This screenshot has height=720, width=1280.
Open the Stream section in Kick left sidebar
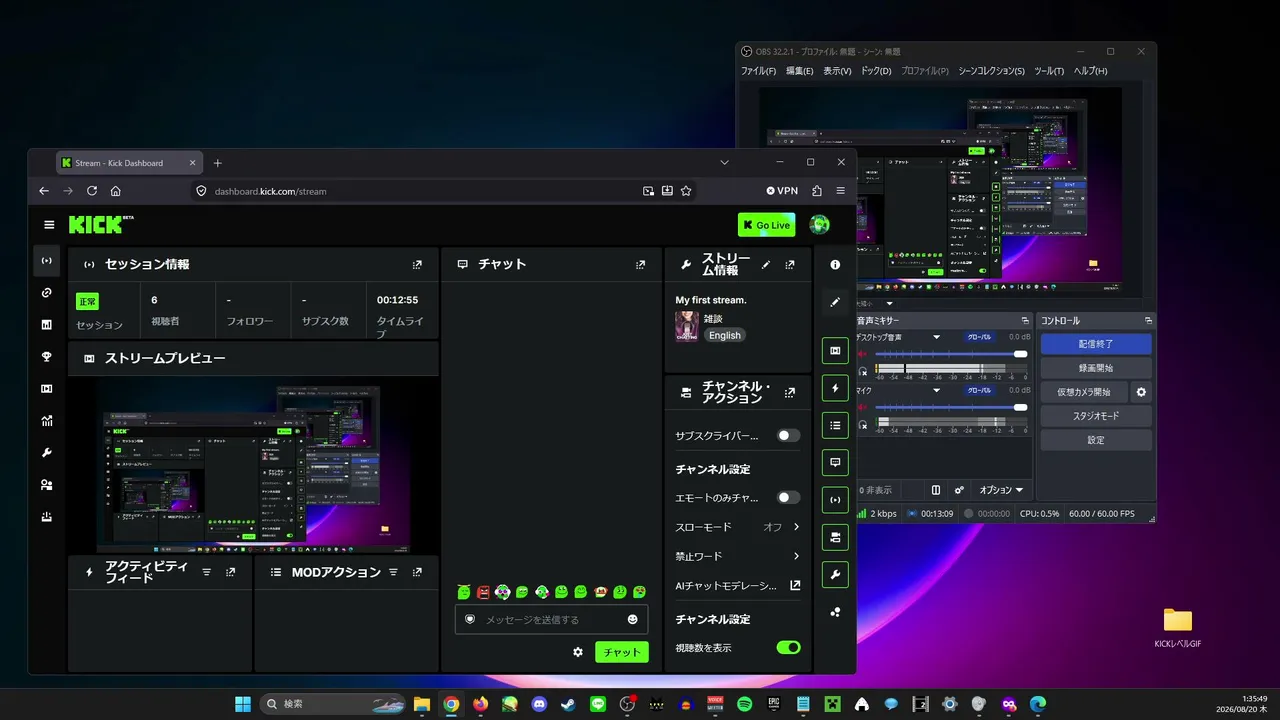(x=46, y=261)
